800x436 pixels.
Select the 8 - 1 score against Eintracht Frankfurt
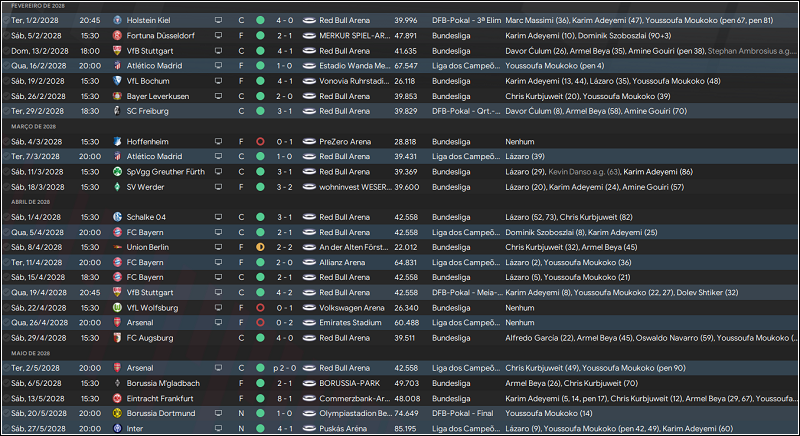coord(285,399)
